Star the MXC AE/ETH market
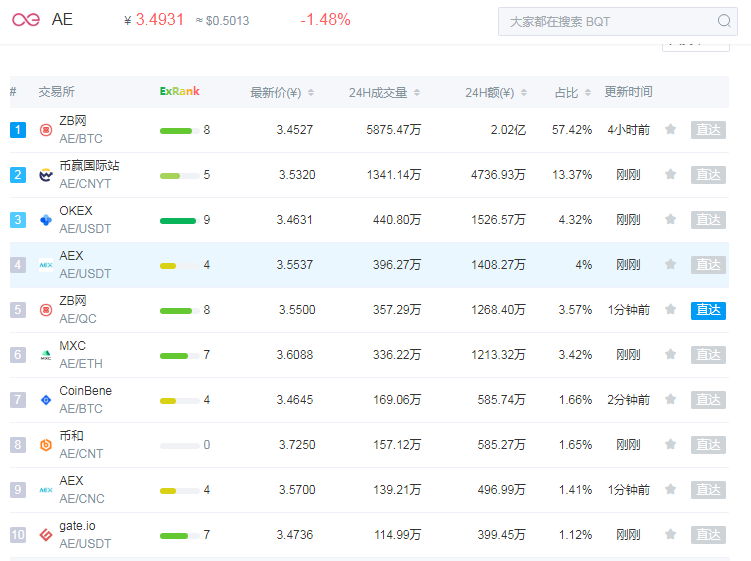Screen dimensions: 751x561 click(671, 355)
